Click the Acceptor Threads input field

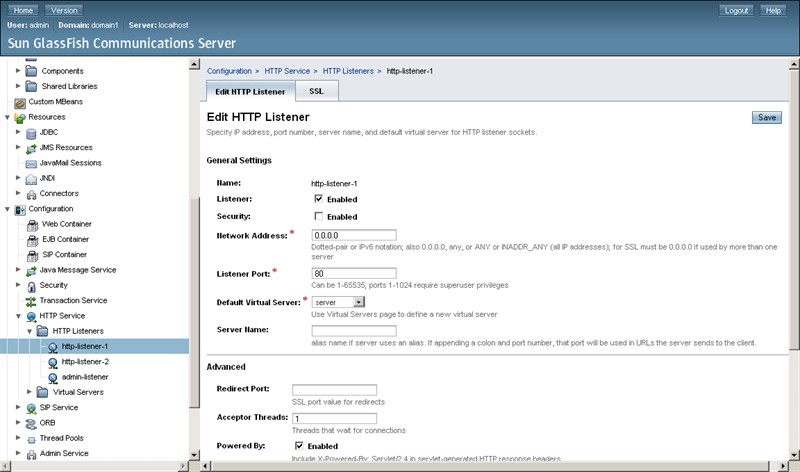[335, 418]
